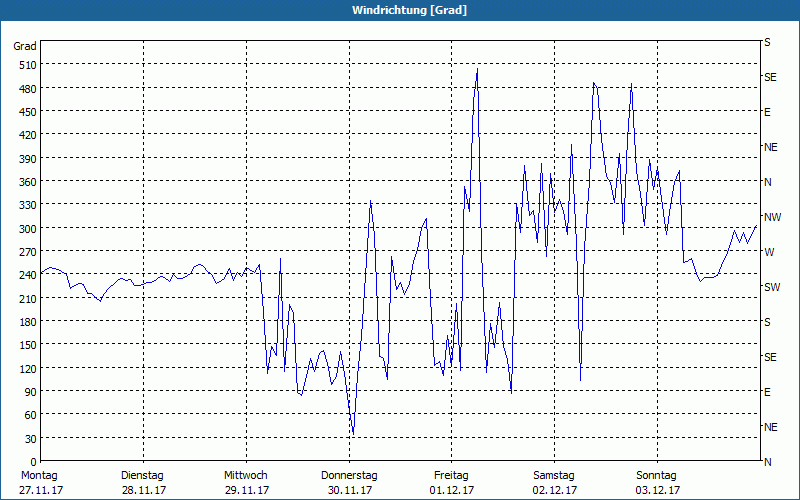The width and height of the screenshot is (800, 500).
Task: Click the 180 y-axis tick label
Action: tap(28, 322)
